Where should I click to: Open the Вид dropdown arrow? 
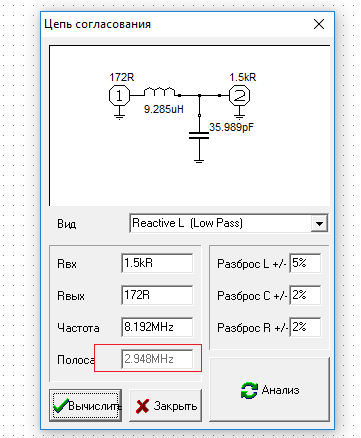coord(319,223)
